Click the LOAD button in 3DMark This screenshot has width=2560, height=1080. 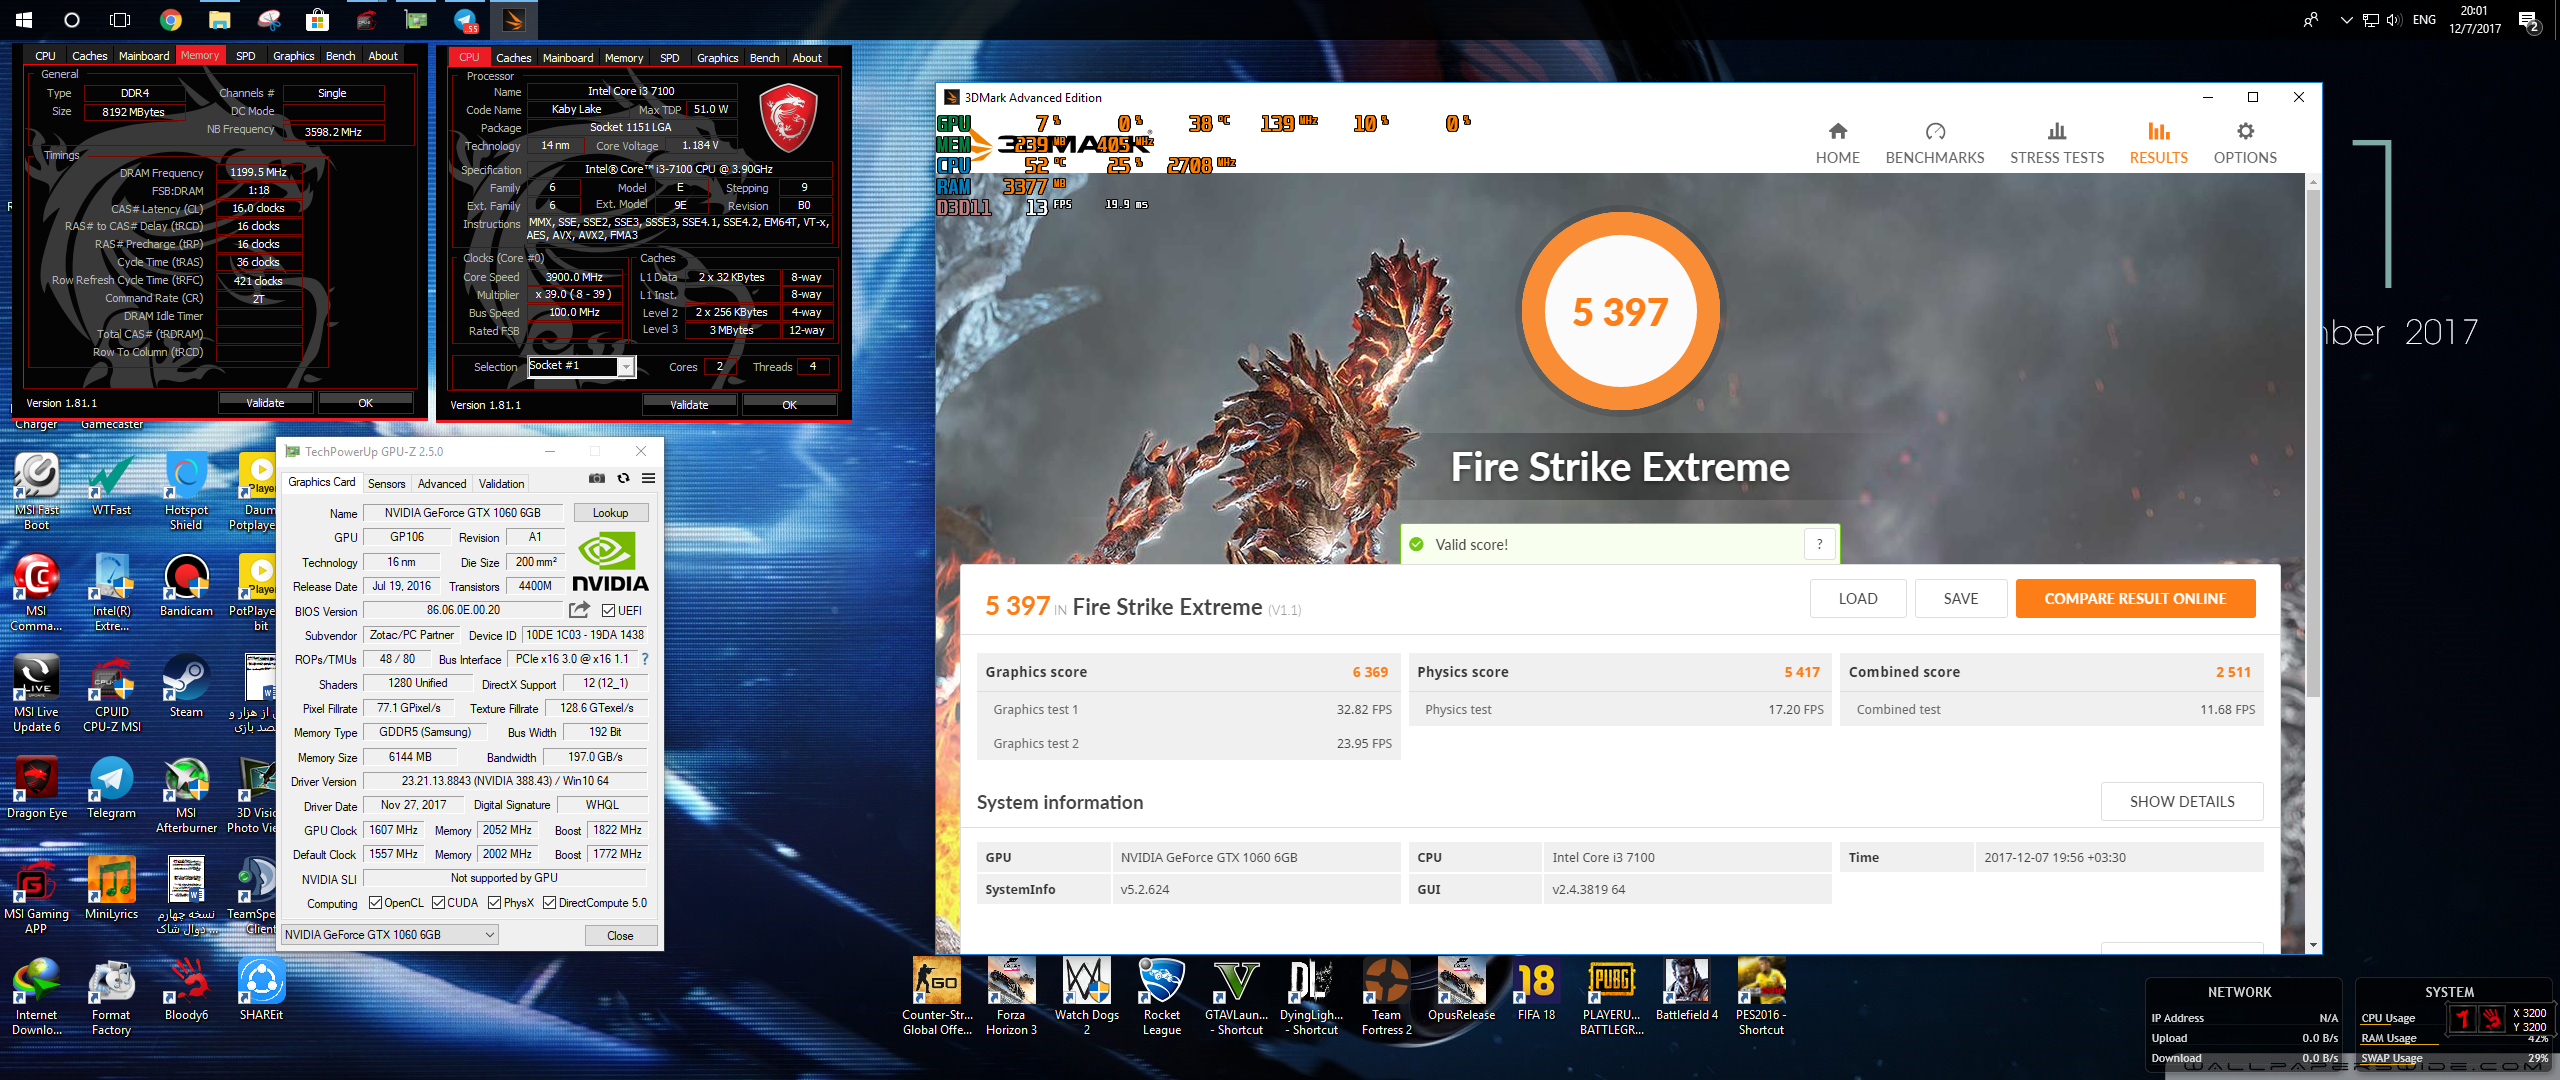pyautogui.click(x=1858, y=599)
